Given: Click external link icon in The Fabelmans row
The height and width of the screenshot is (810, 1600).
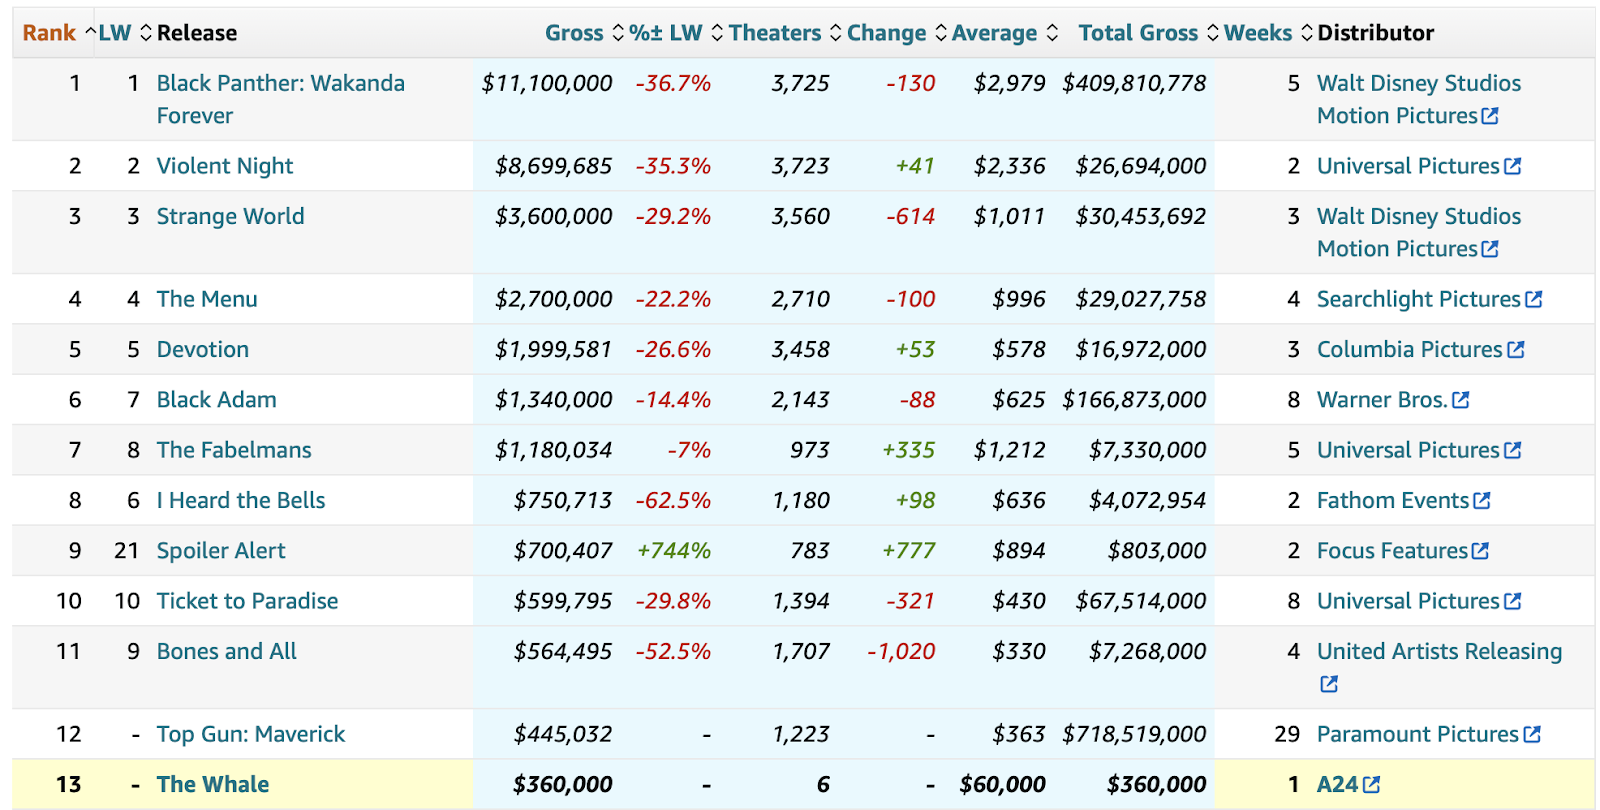Looking at the screenshot, I should point(1513,450).
